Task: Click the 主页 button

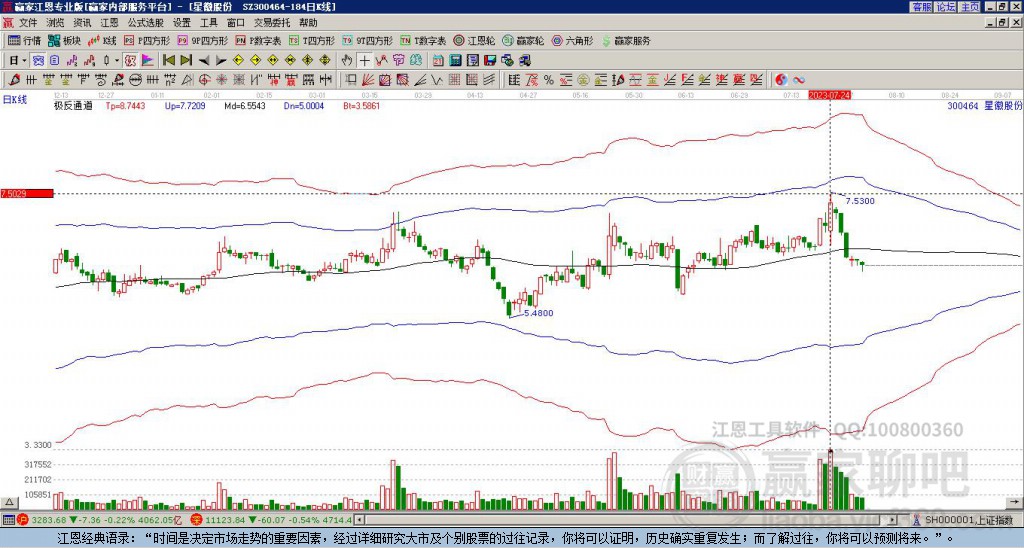Action: 969,7
